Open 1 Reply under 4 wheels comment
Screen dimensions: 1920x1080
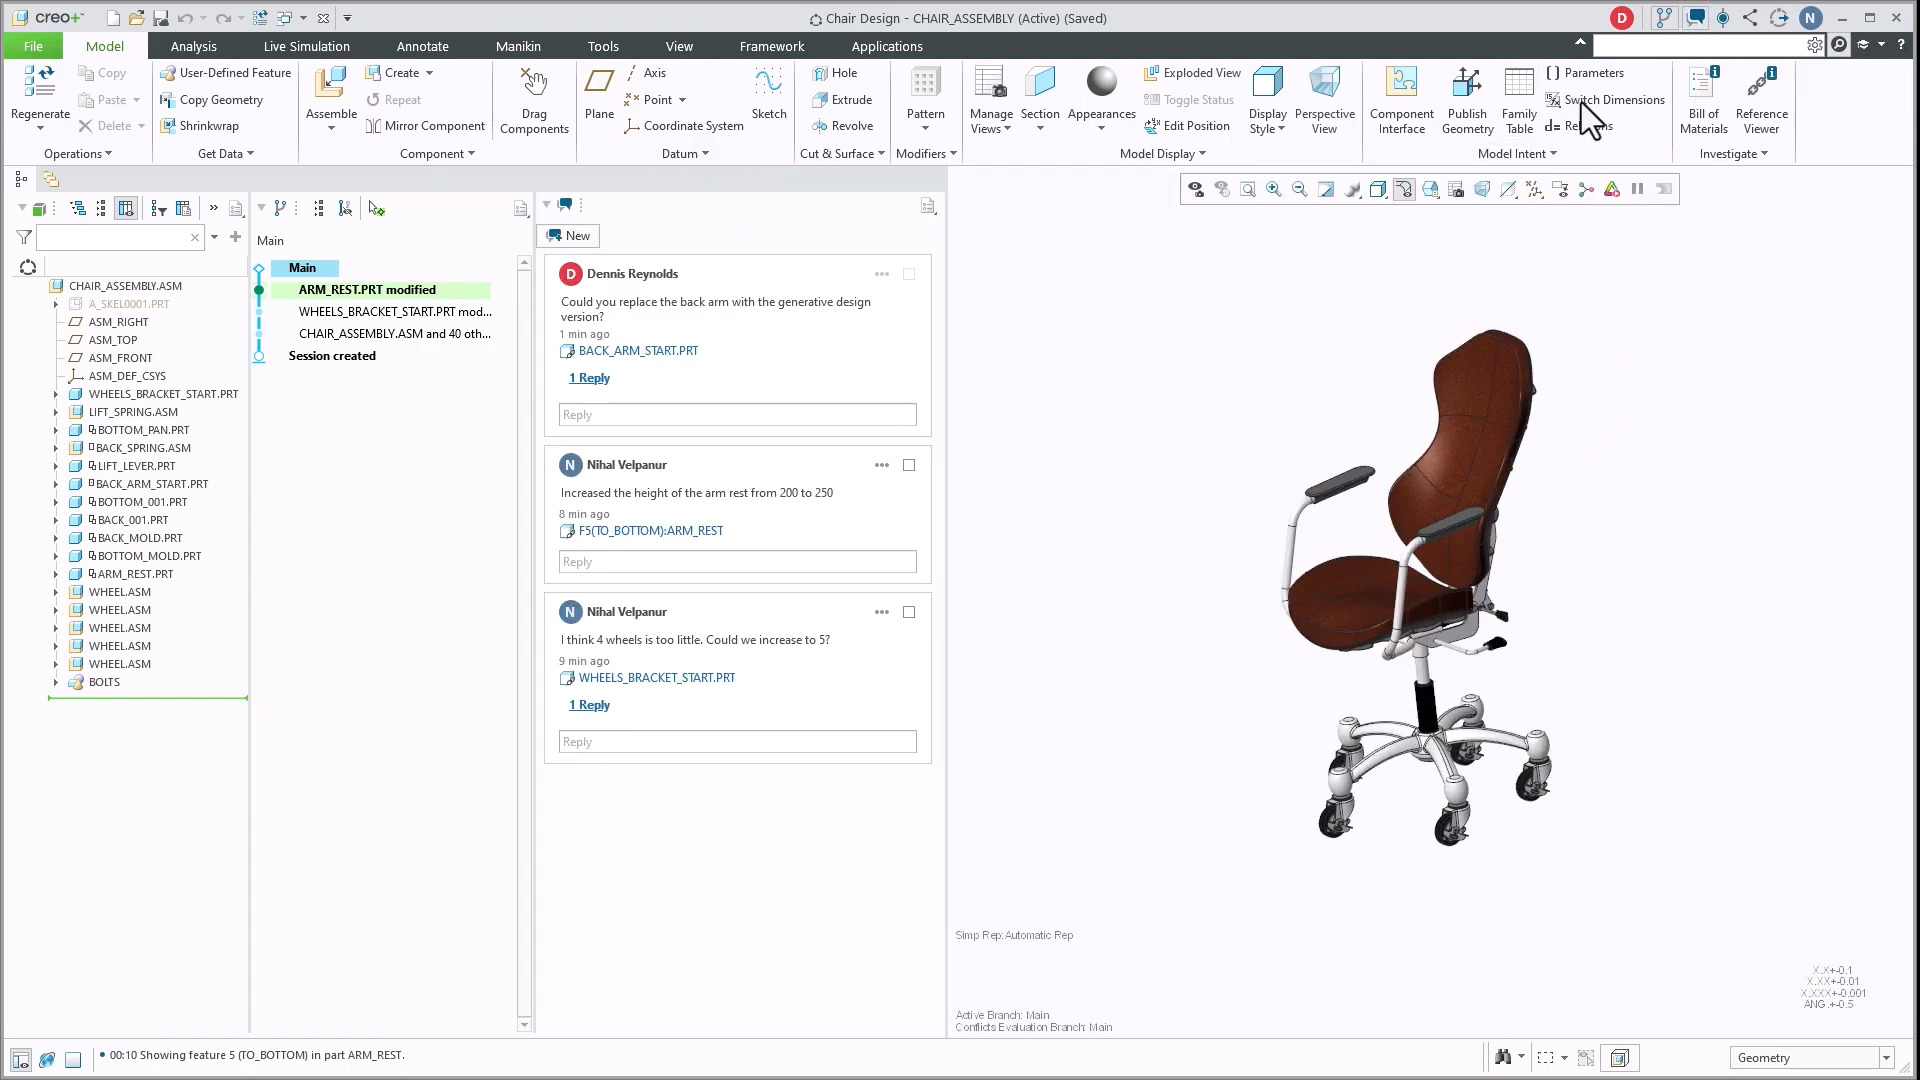point(589,705)
